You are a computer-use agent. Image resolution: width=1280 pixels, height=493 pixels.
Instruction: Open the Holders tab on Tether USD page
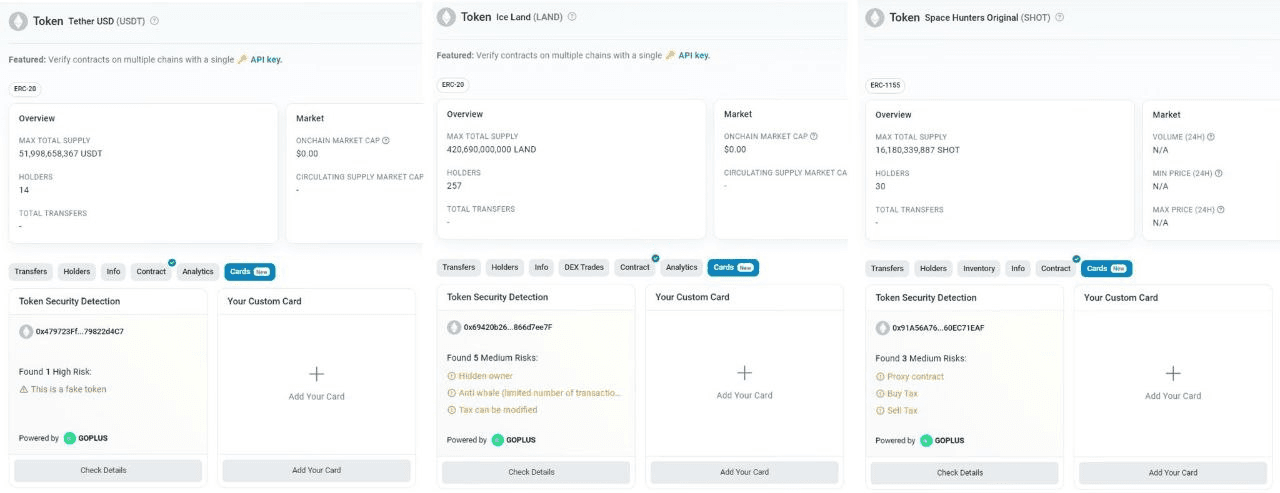[77, 271]
